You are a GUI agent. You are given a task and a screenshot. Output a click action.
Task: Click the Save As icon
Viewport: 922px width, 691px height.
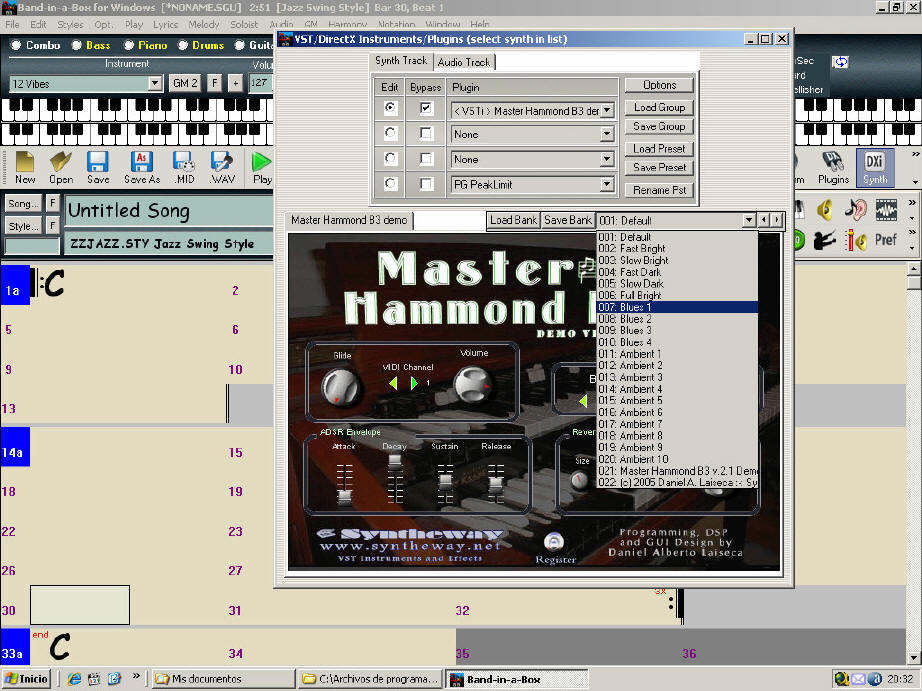tap(142, 168)
